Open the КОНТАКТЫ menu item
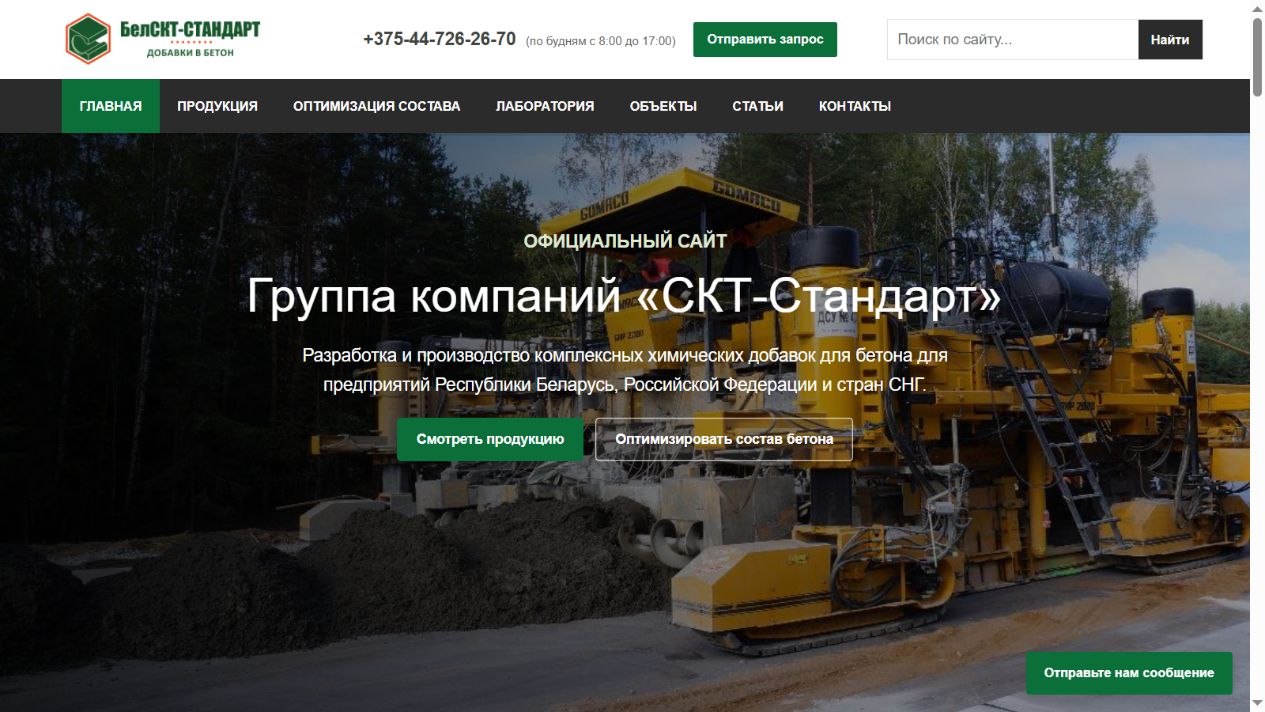 click(x=855, y=106)
